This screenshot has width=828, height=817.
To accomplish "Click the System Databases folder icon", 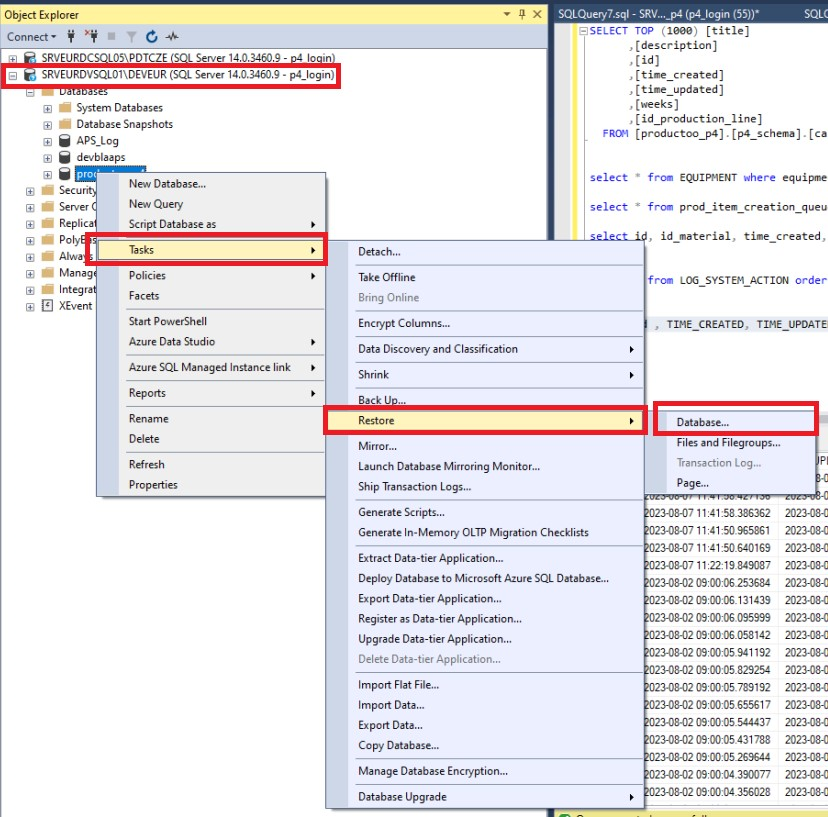I will pyautogui.click(x=65, y=108).
